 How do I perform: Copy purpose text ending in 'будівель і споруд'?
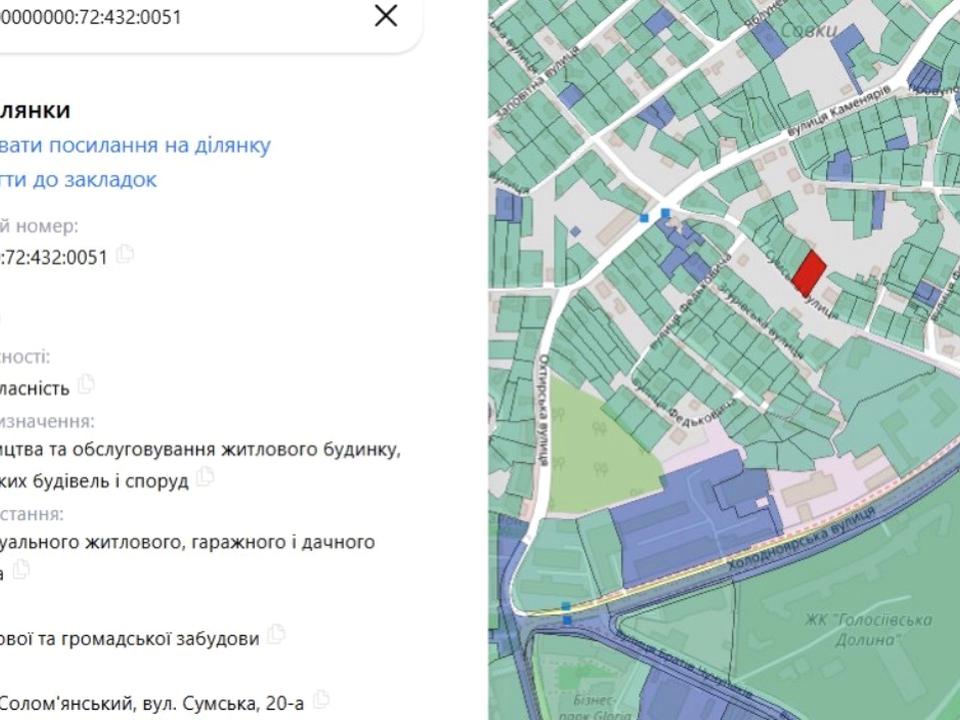pos(205,477)
